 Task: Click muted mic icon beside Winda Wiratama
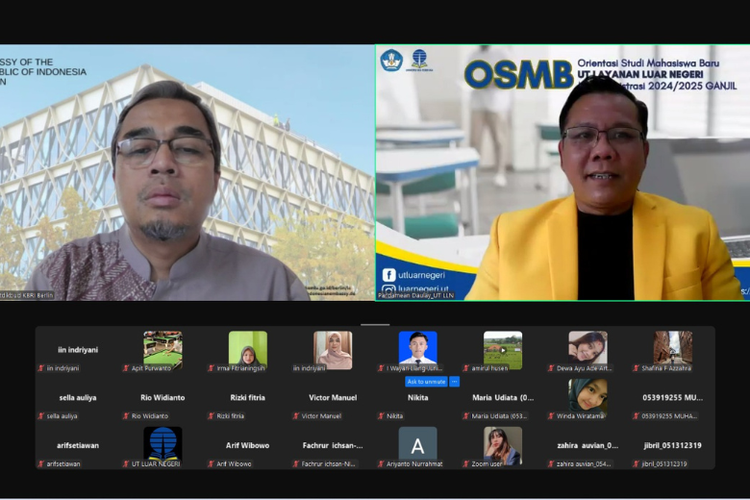pos(553,416)
